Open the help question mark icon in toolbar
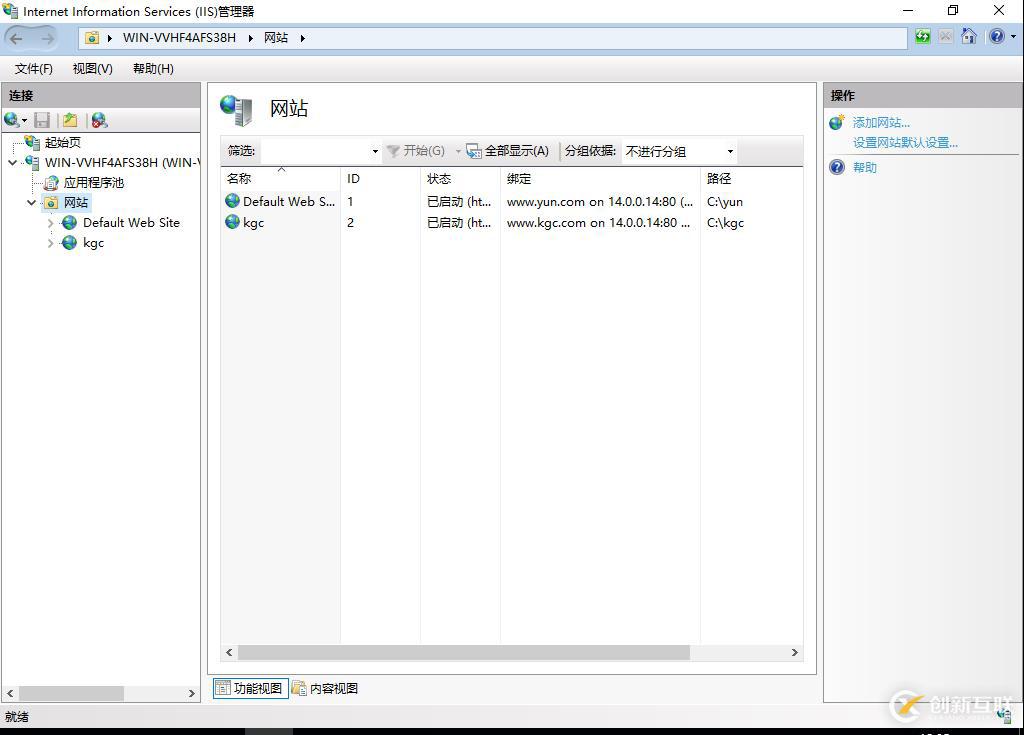Image resolution: width=1024 pixels, height=735 pixels. pyautogui.click(x=997, y=37)
